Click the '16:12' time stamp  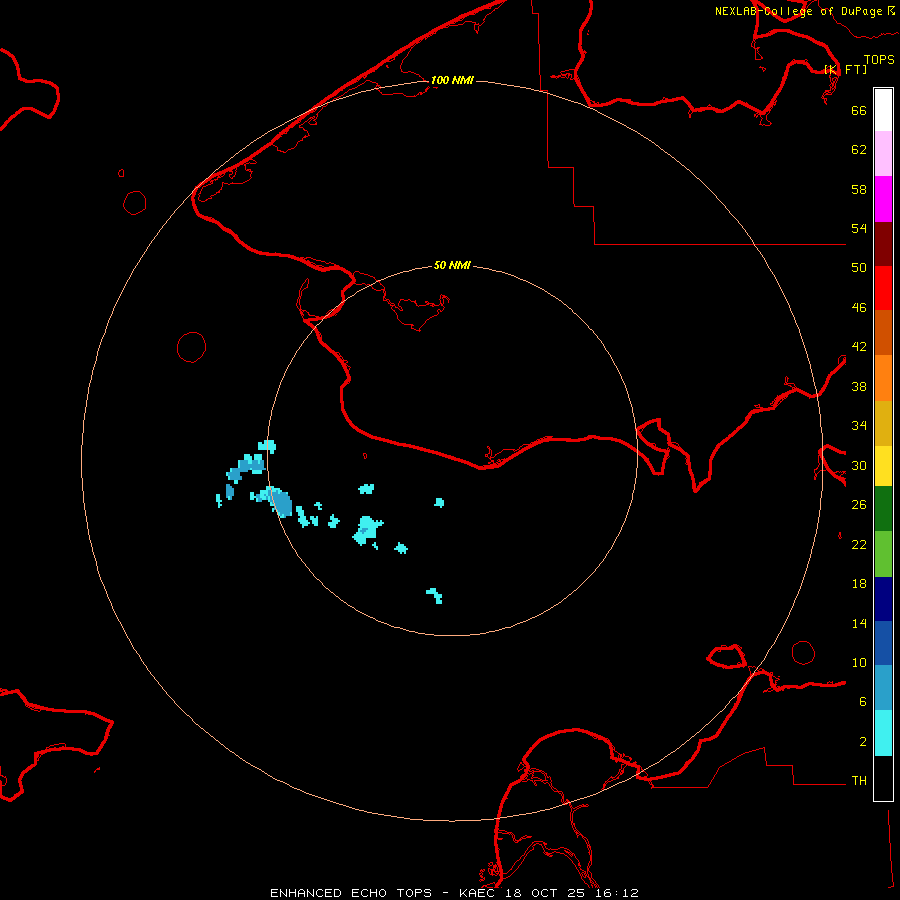pyautogui.click(x=616, y=893)
